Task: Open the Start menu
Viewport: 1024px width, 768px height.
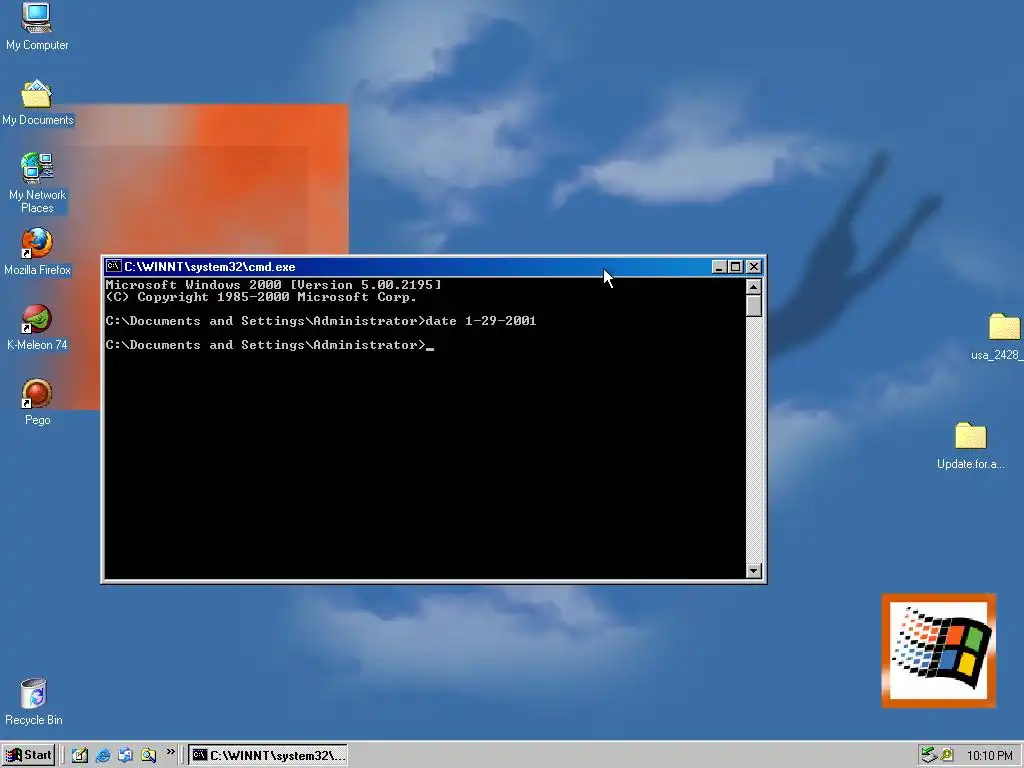Action: pyautogui.click(x=28, y=755)
